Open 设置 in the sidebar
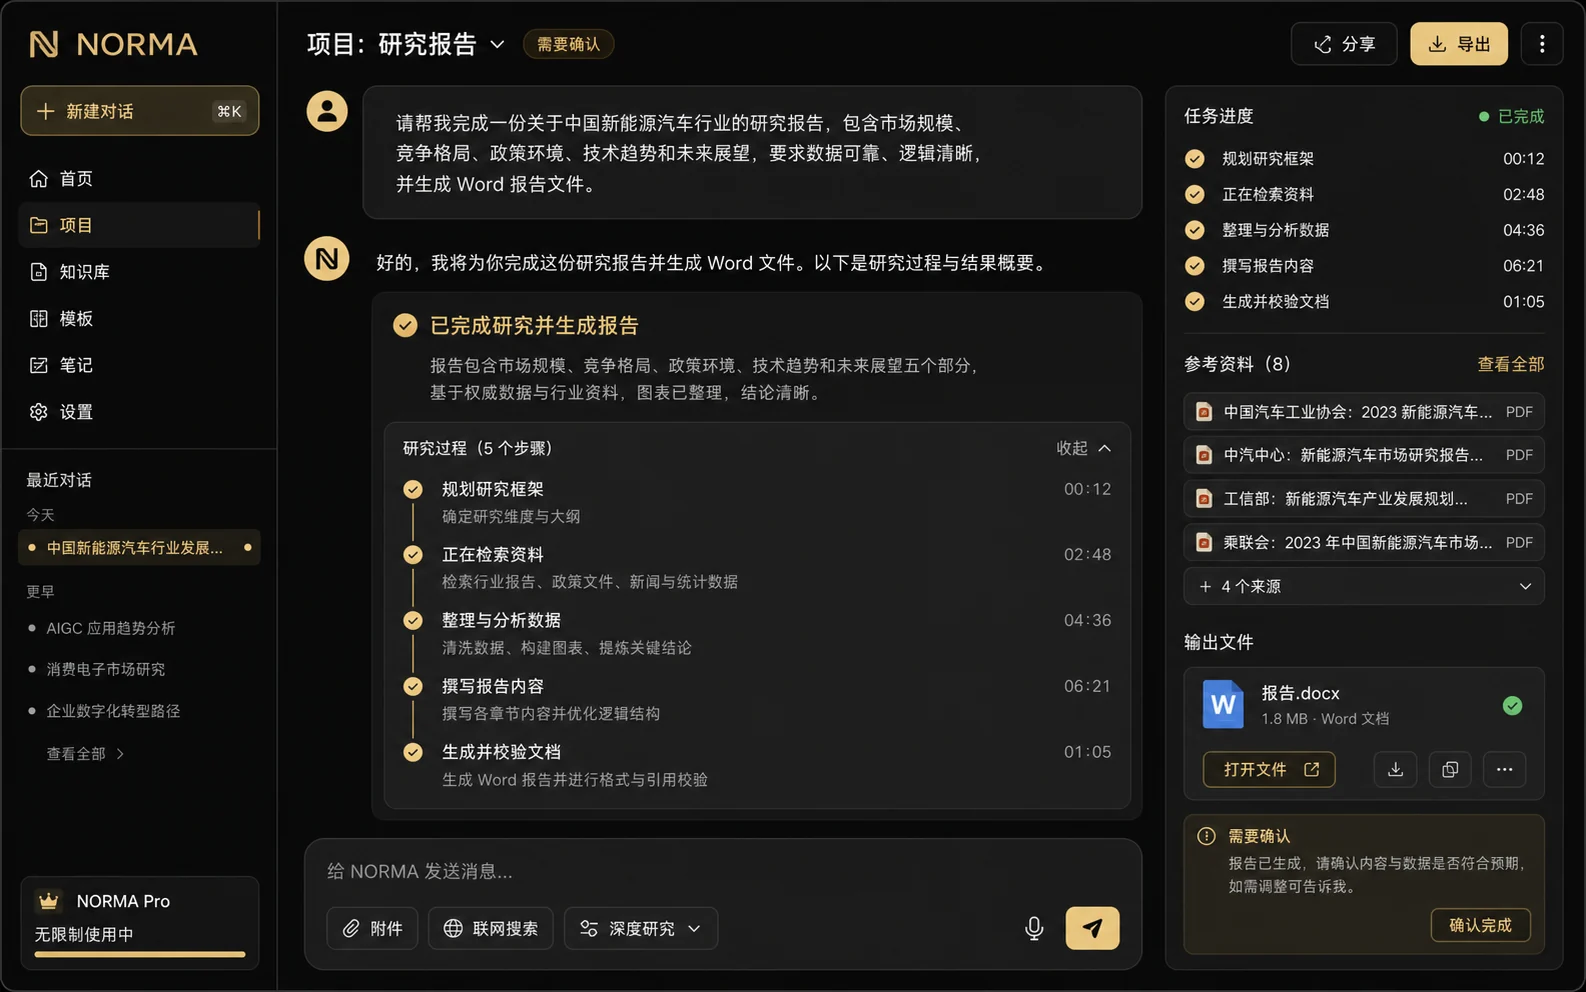This screenshot has width=1586, height=992. pos(139,412)
